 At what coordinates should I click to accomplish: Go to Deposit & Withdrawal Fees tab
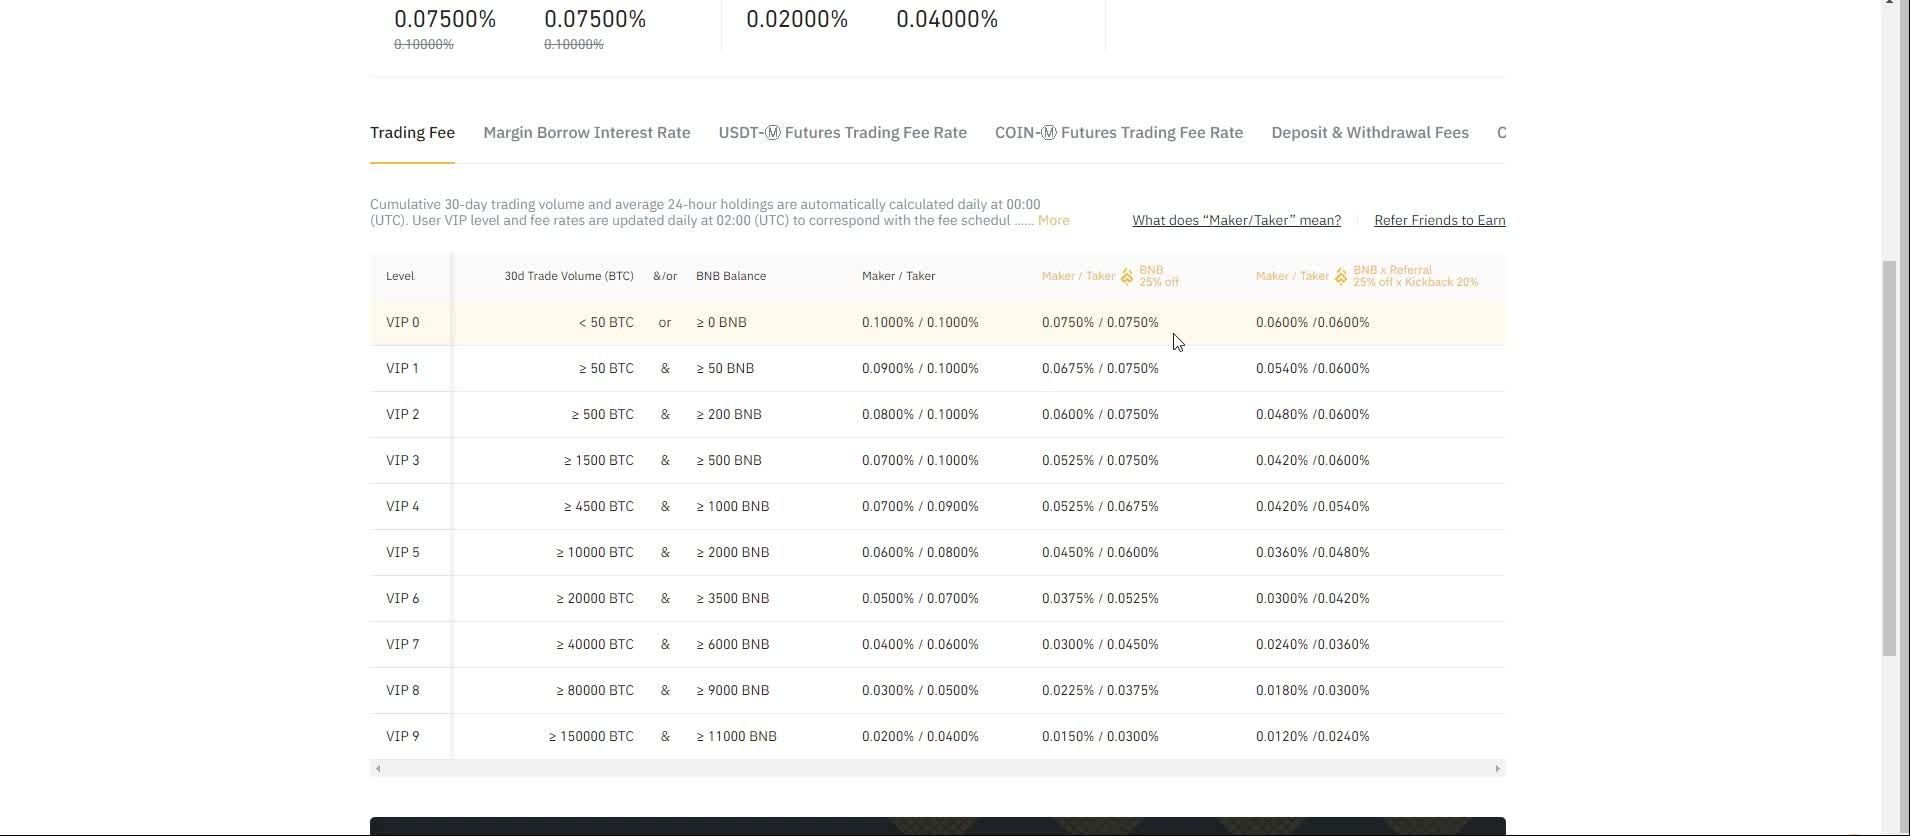pos(1369,133)
